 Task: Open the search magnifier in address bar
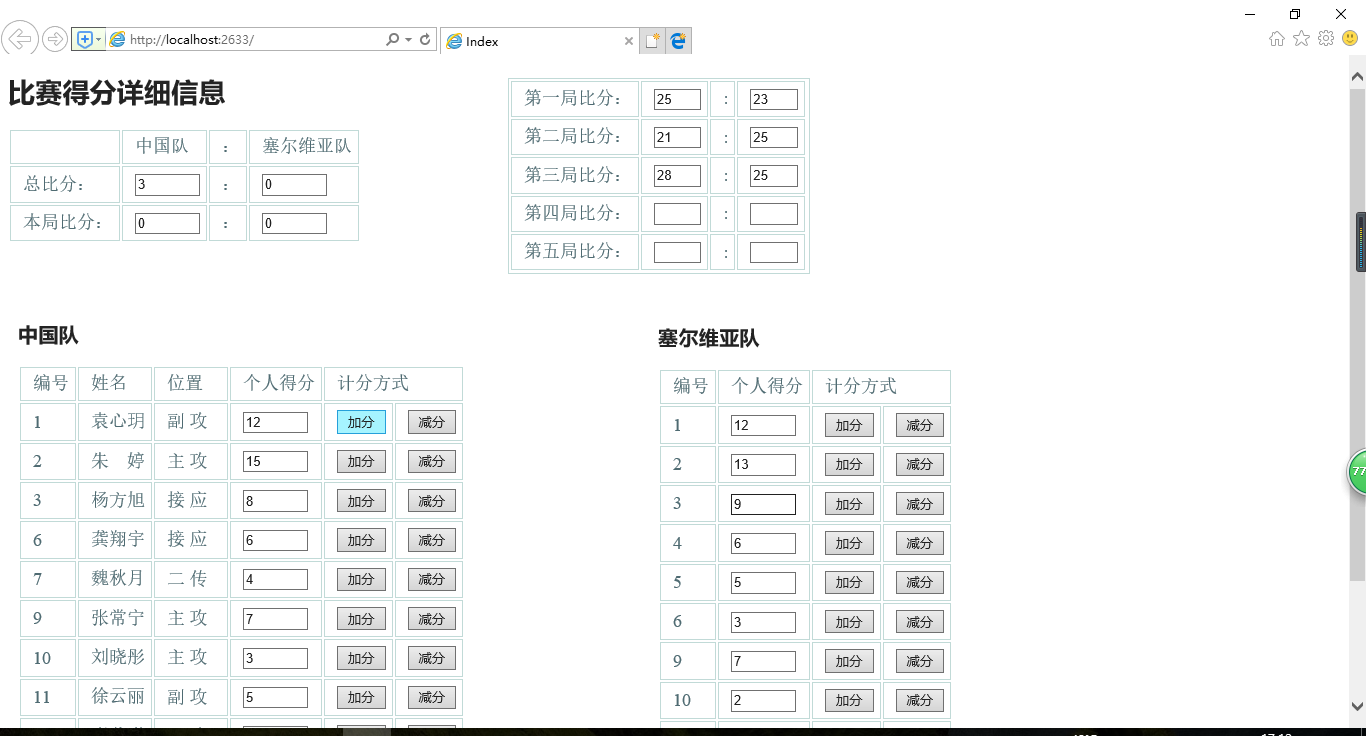pos(393,39)
